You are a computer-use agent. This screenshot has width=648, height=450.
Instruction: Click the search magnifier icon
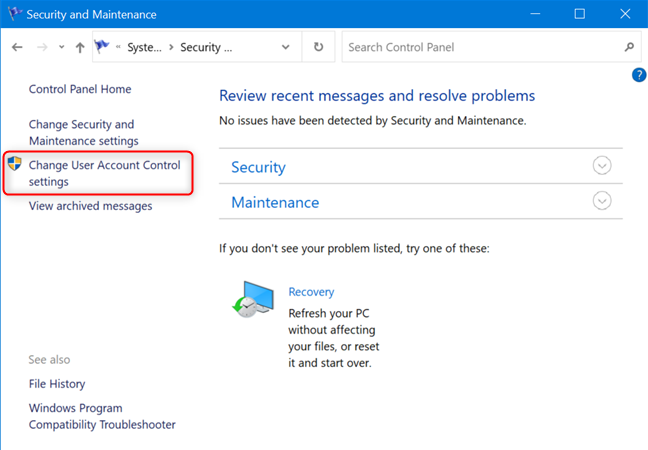tap(629, 47)
